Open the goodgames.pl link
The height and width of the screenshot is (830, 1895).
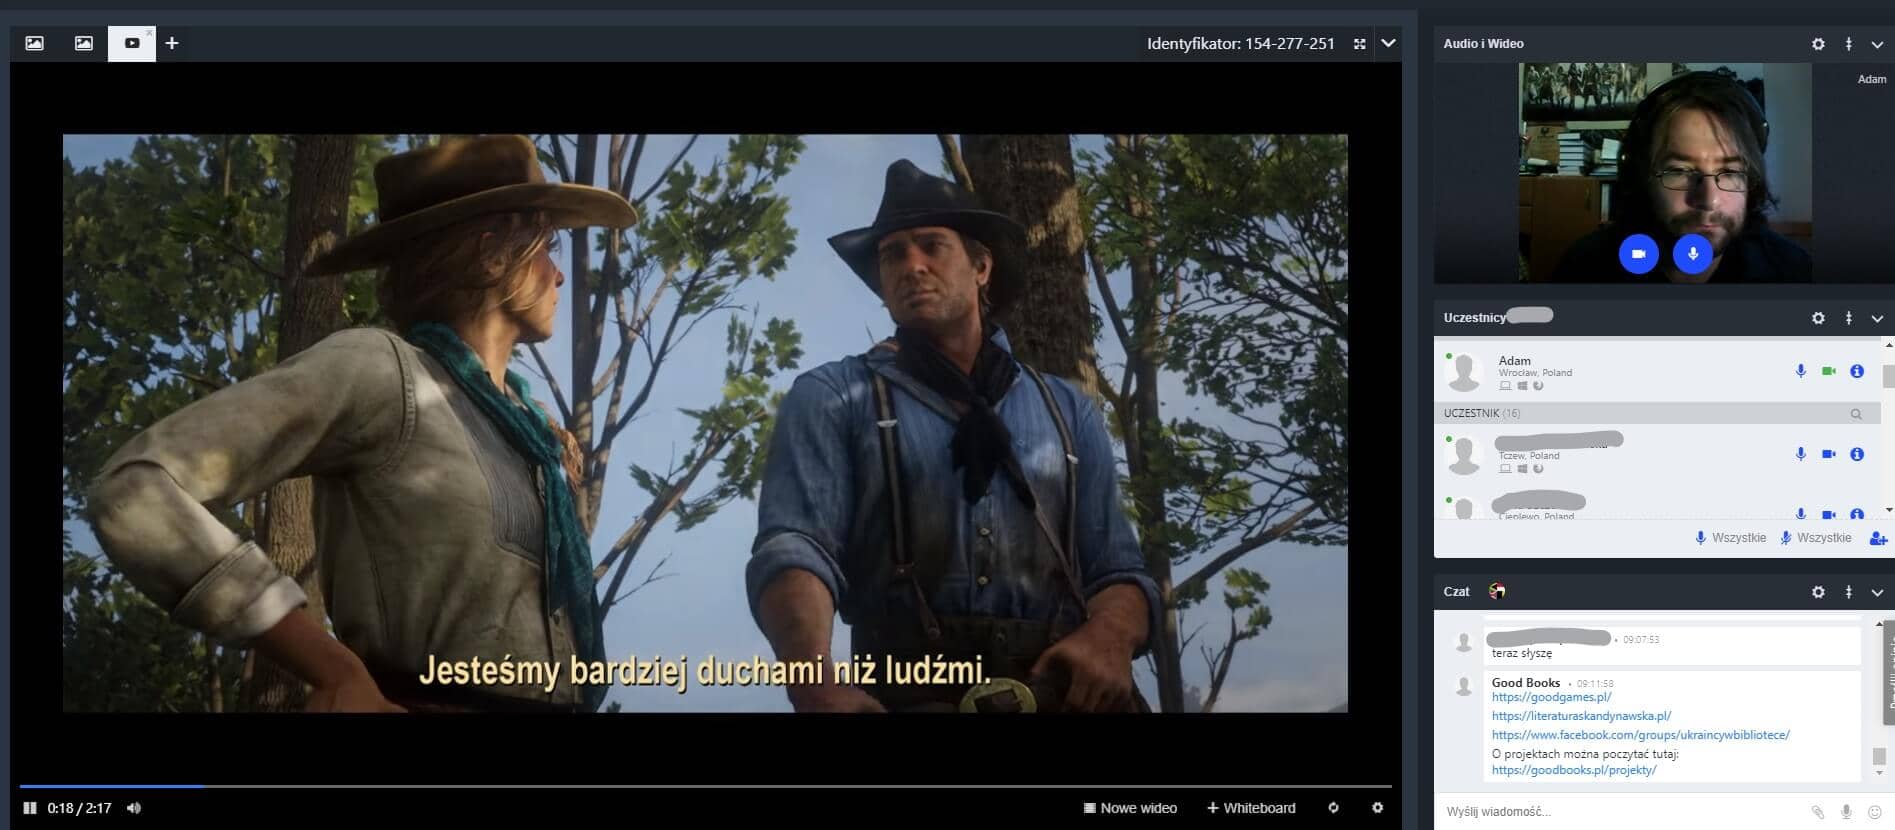pos(1551,697)
